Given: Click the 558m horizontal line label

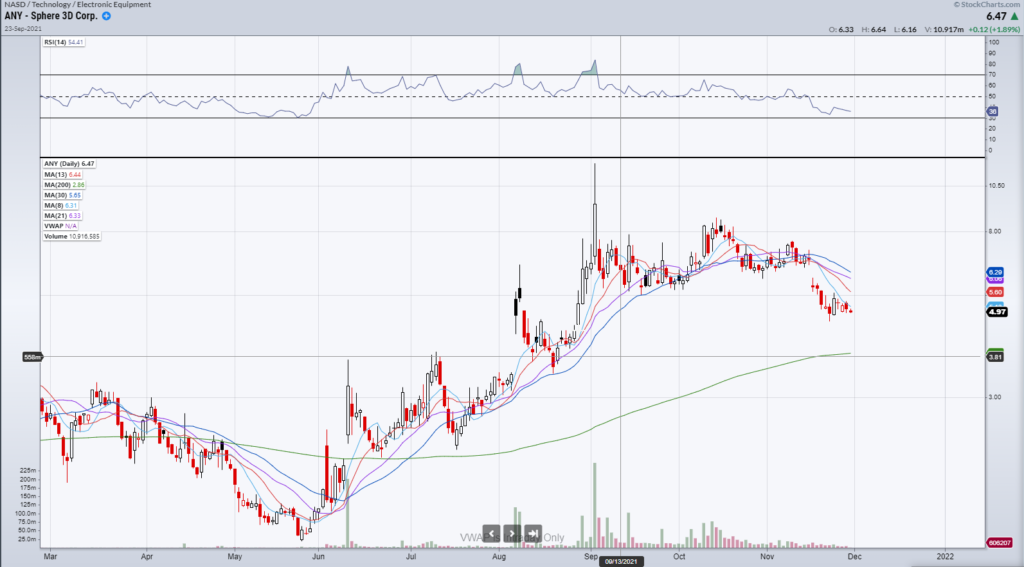Looking at the screenshot, I should tap(32, 356).
